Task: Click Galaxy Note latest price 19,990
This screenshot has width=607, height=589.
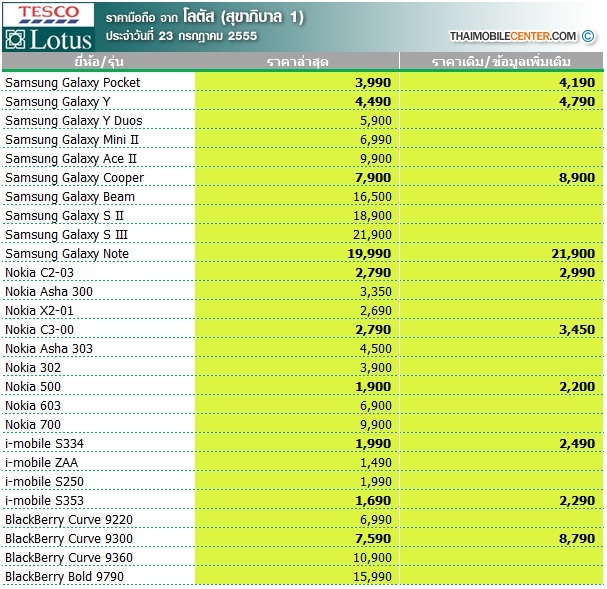Action: (x=369, y=253)
